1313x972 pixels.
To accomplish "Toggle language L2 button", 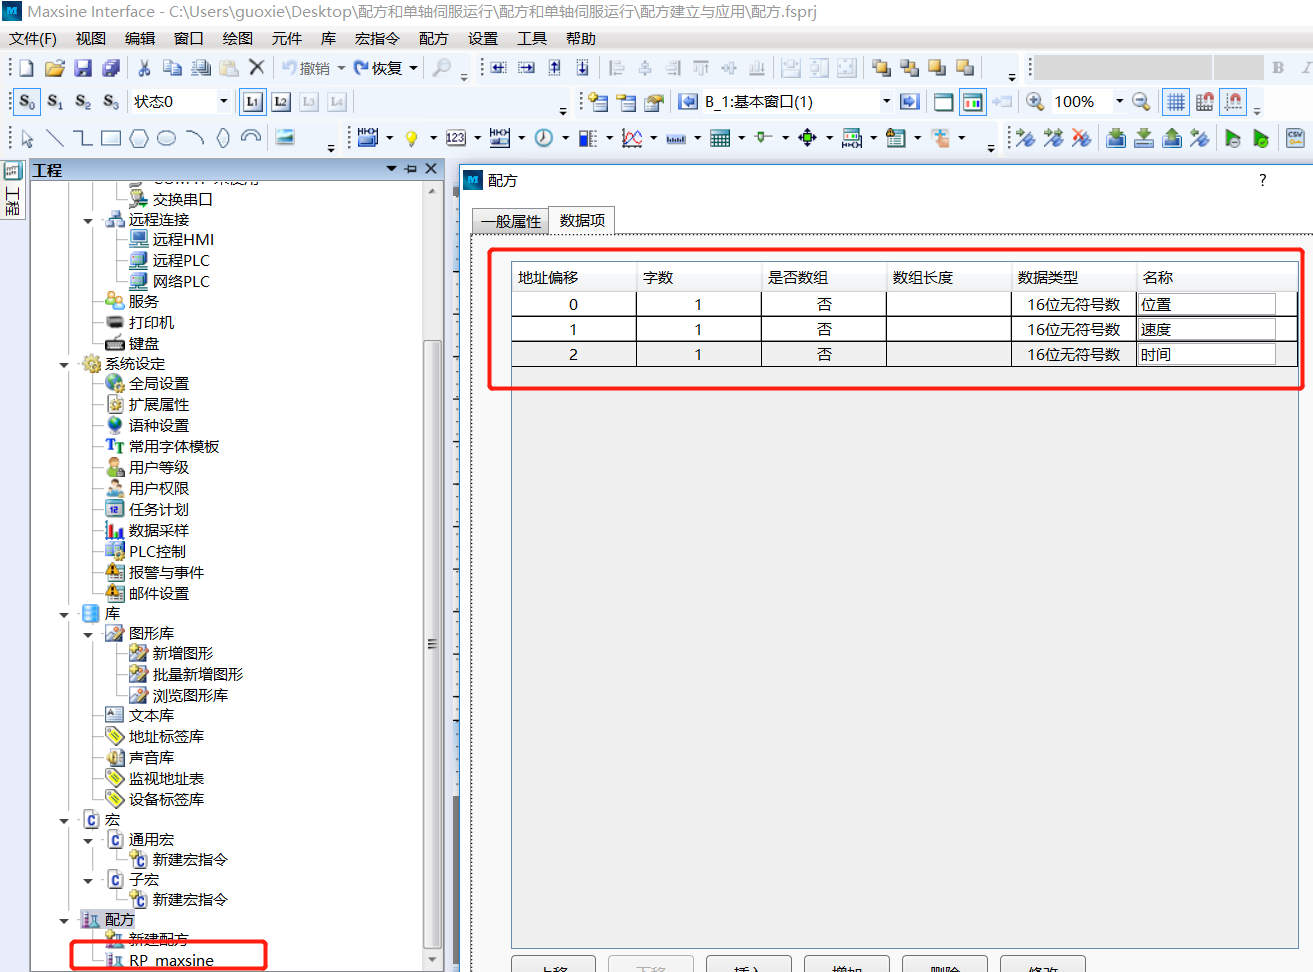I will 281,102.
